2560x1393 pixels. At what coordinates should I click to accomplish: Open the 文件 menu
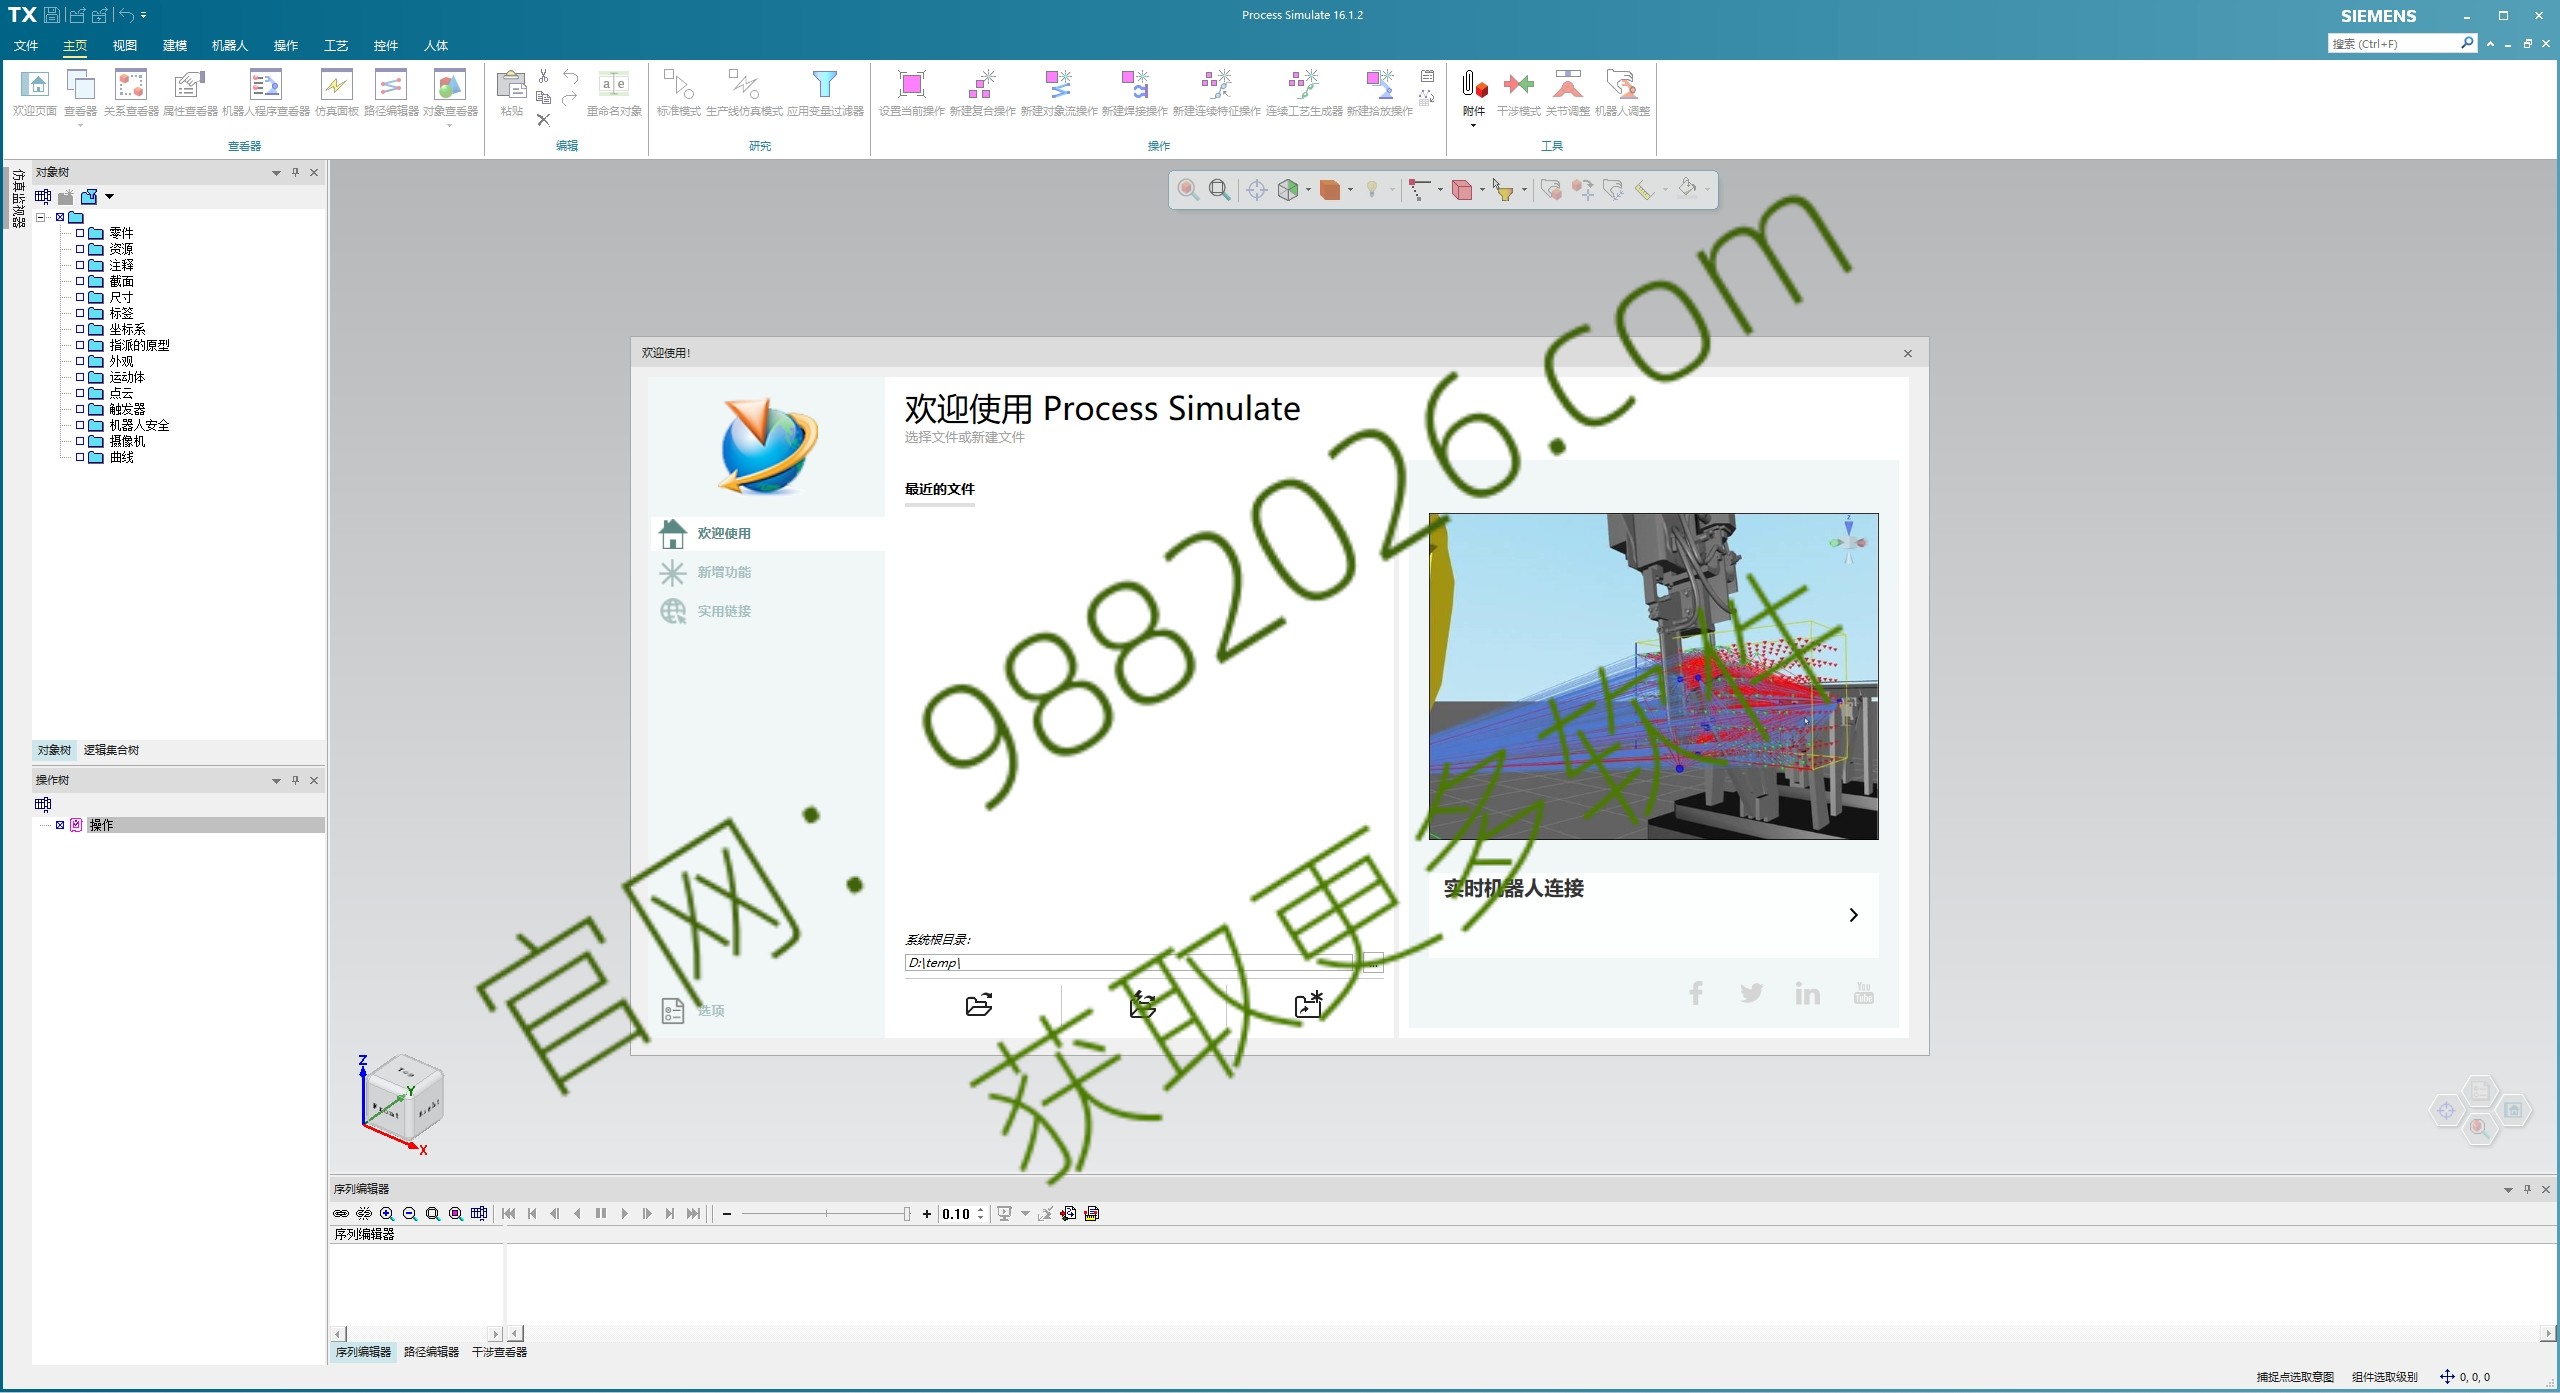pyautogui.click(x=26, y=45)
